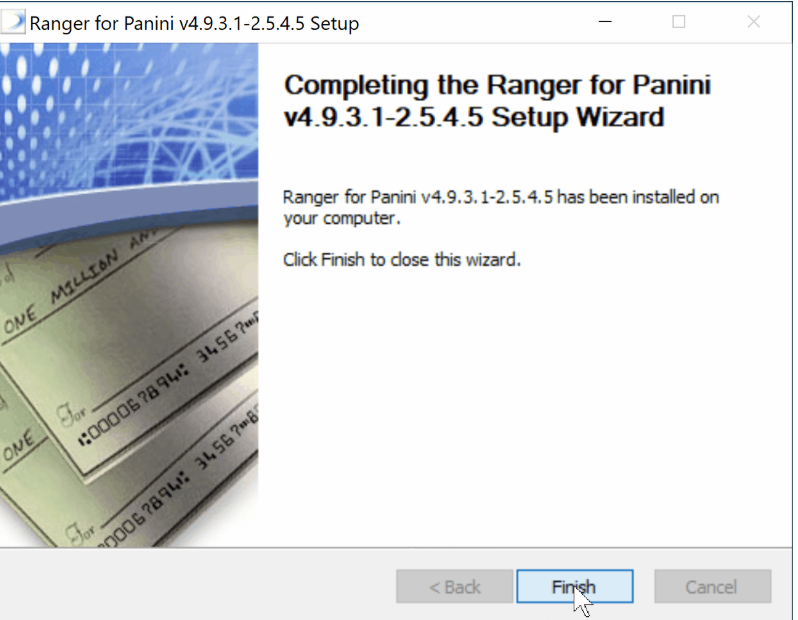
Task: Click the 'For' memo line on the lower check
Action: [80, 531]
